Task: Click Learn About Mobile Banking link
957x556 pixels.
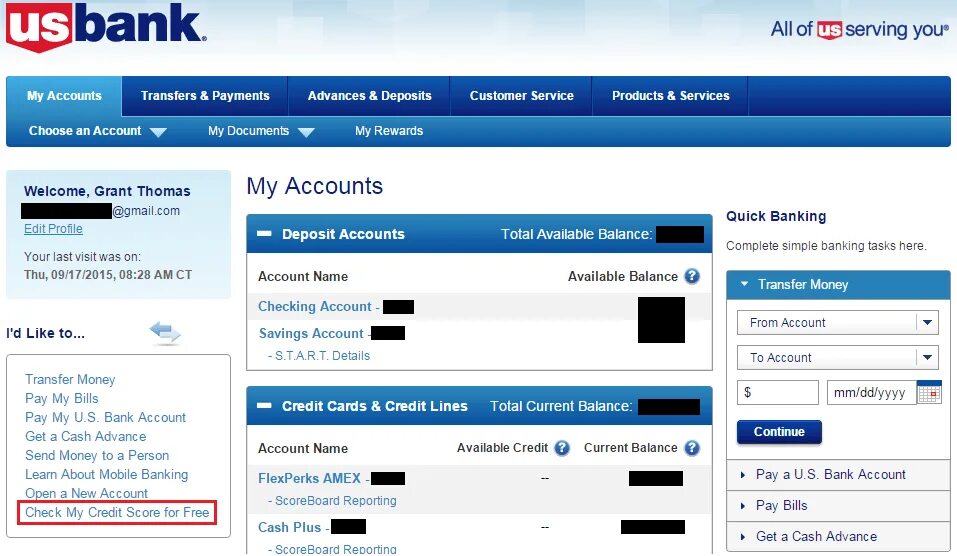Action: [x=106, y=474]
